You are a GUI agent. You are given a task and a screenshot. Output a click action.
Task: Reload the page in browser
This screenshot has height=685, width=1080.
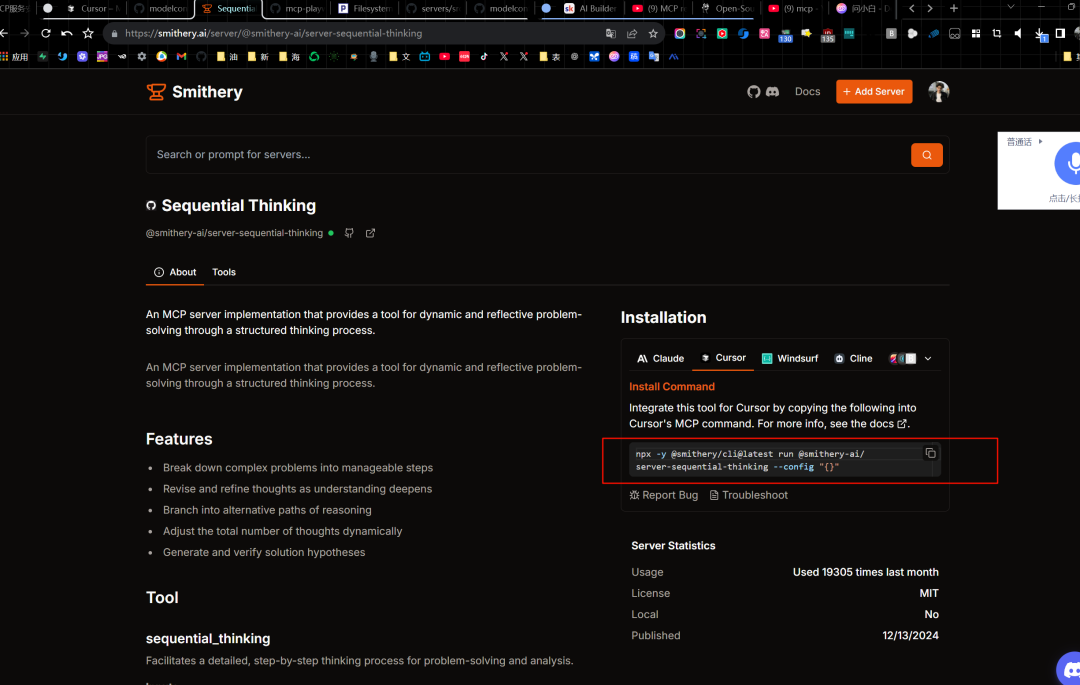click(x=45, y=33)
